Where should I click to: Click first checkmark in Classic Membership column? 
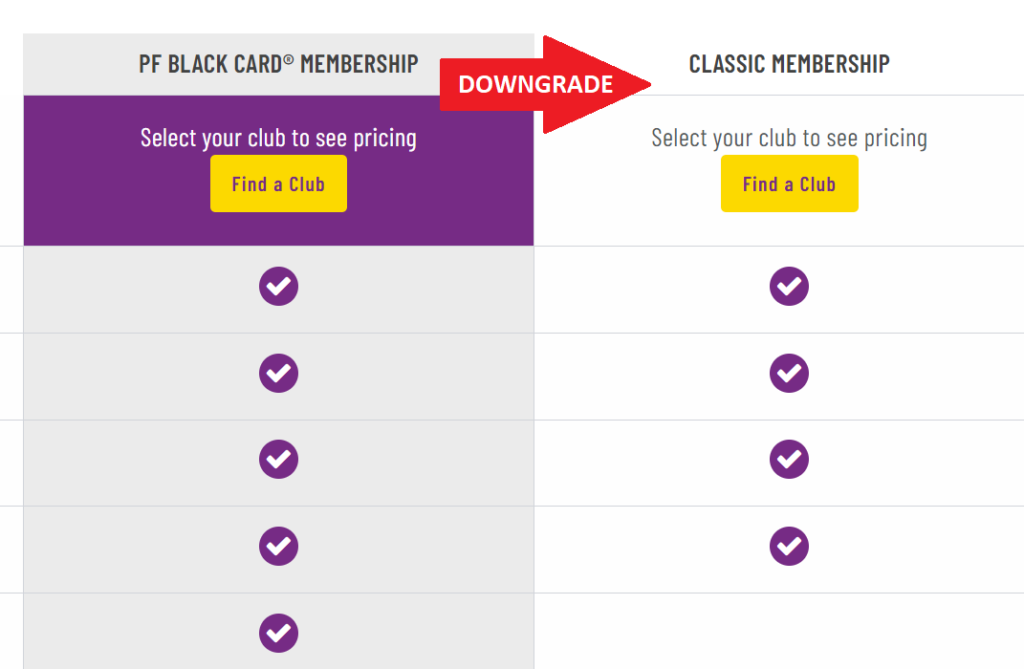(x=789, y=287)
